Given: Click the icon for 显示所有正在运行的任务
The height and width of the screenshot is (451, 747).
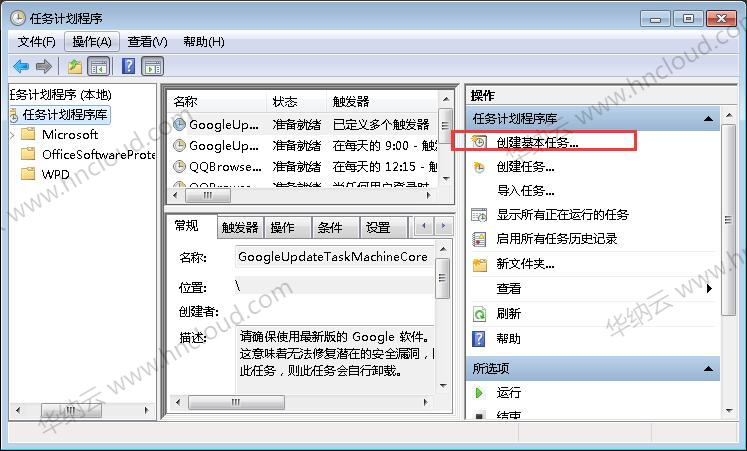Looking at the screenshot, I should coord(479,215).
